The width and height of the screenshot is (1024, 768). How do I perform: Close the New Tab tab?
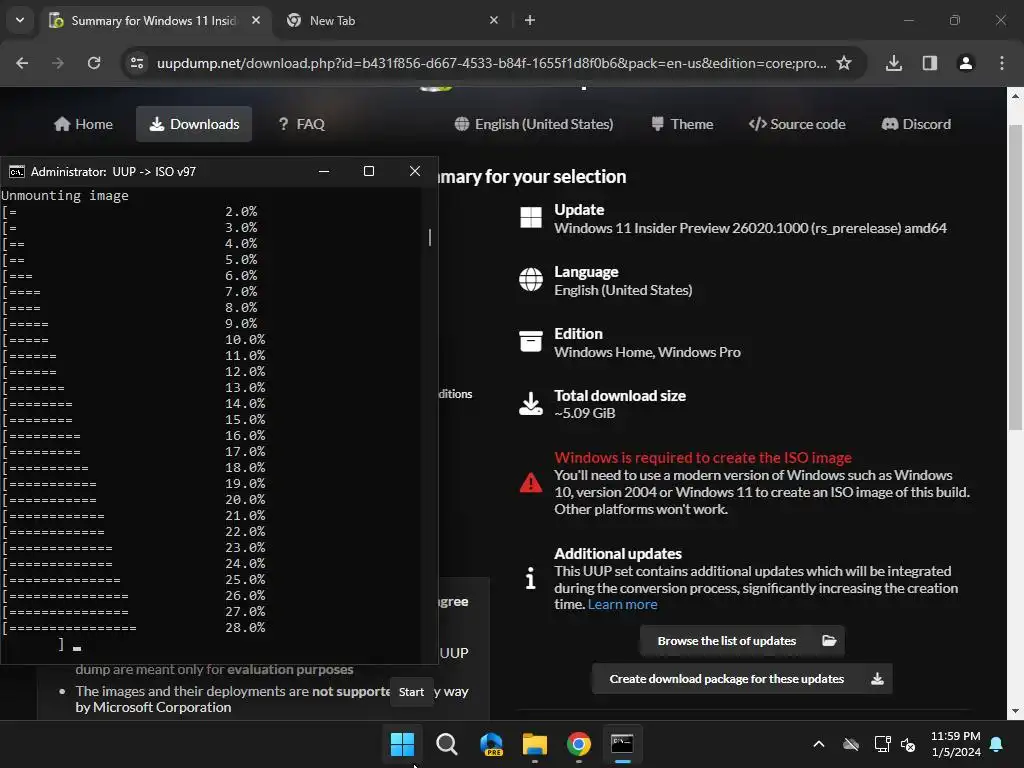point(494,20)
